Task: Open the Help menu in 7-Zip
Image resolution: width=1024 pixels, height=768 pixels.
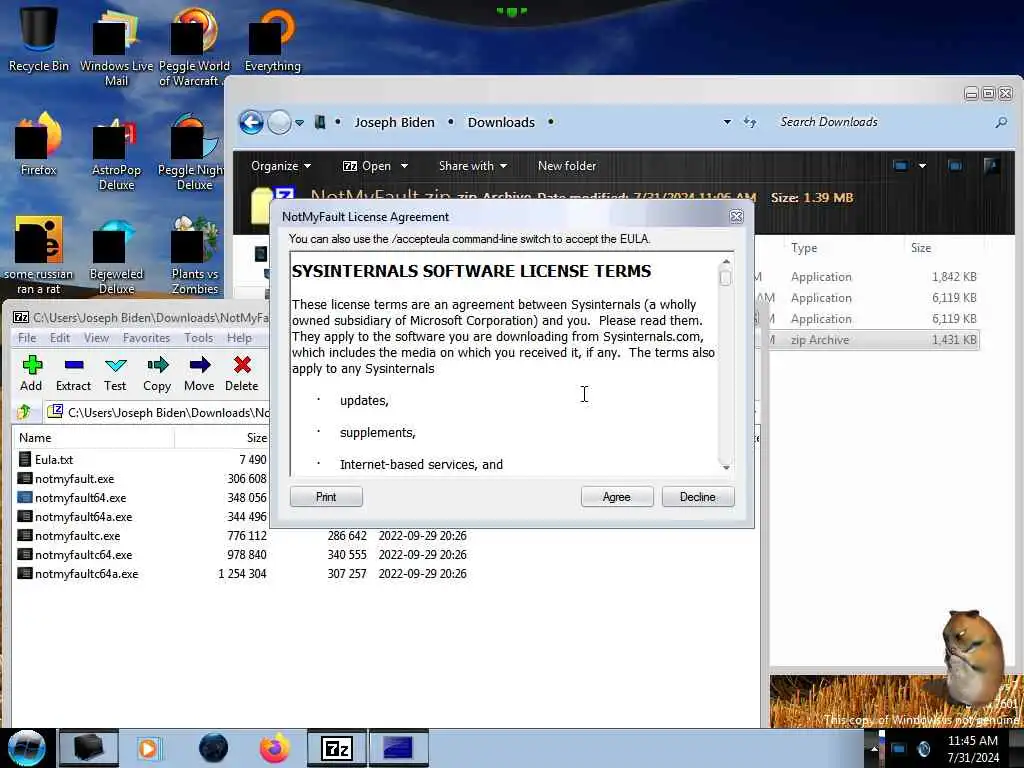Action: (239, 338)
